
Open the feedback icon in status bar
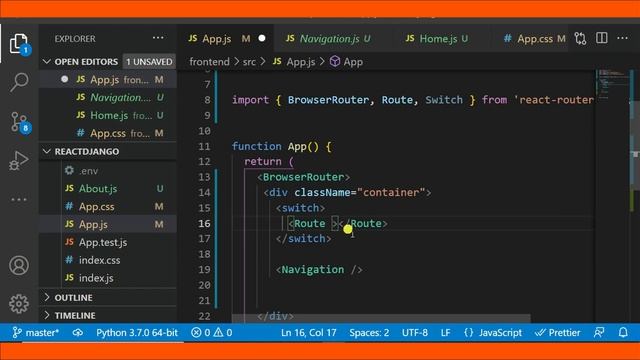point(599,333)
